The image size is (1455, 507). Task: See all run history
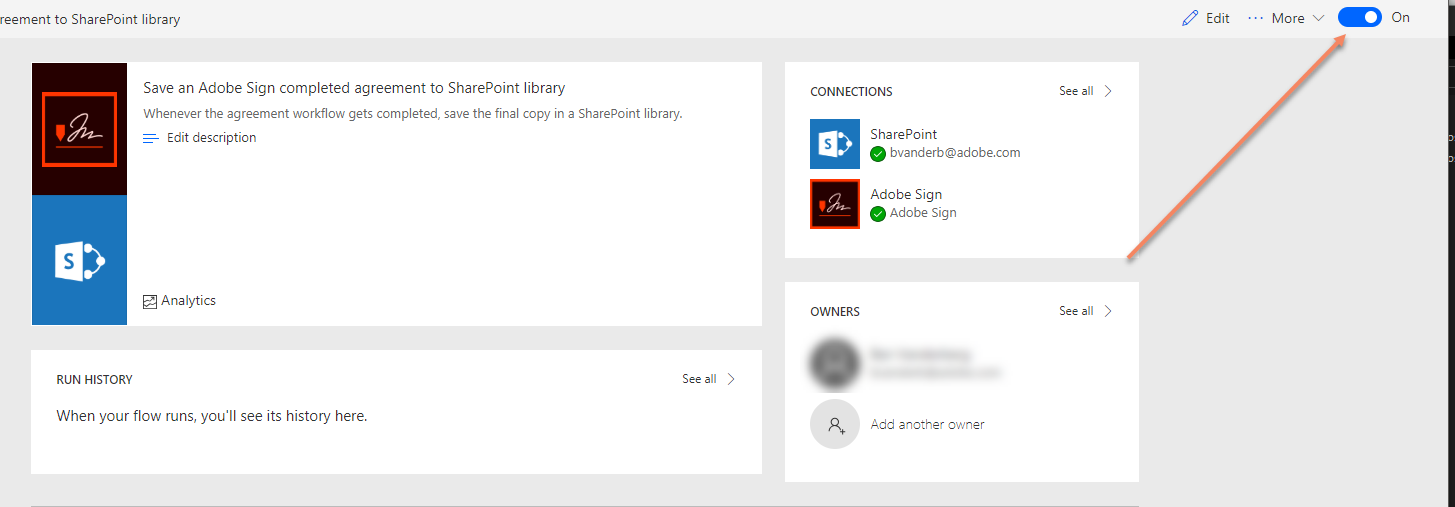[x=699, y=379]
